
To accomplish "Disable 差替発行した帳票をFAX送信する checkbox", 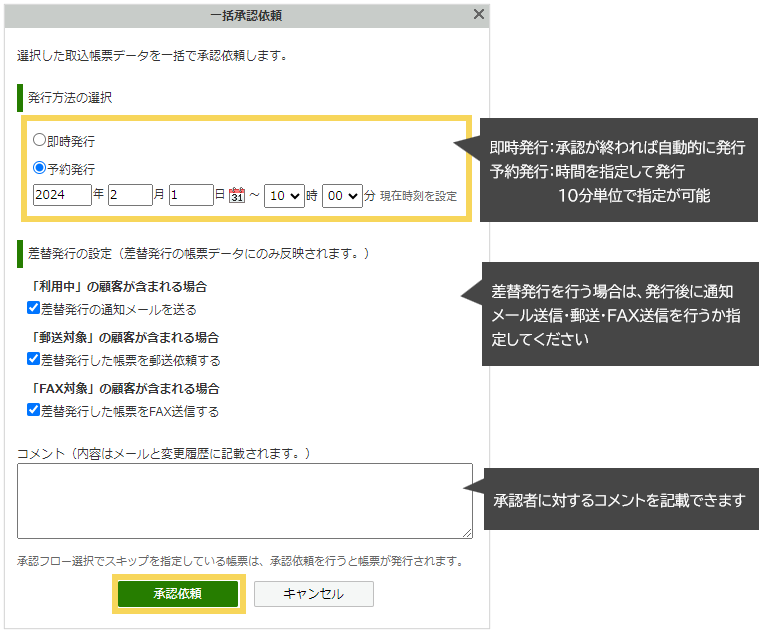I will (33, 410).
